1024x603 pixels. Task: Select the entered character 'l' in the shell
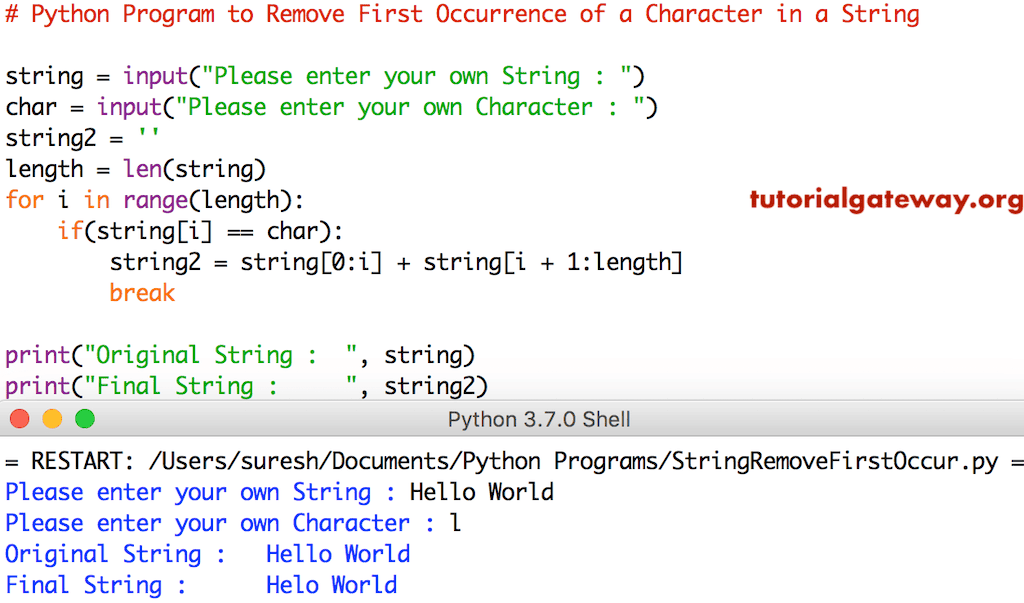tap(455, 522)
